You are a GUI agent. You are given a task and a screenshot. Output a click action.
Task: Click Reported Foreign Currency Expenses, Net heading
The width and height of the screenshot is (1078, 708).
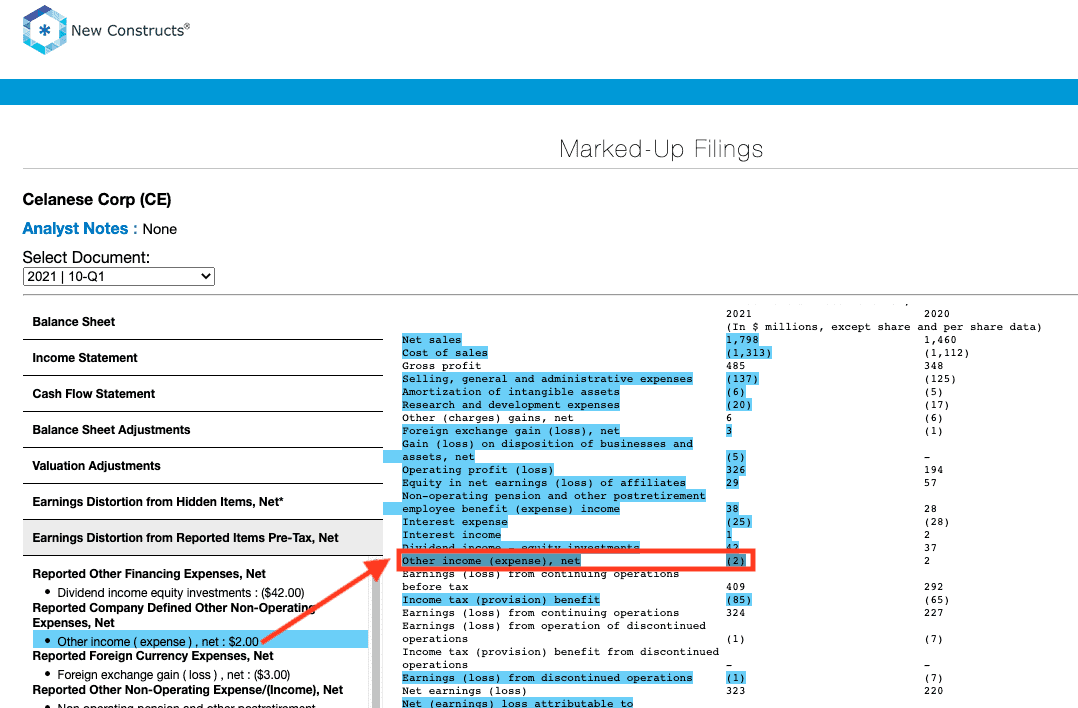pyautogui.click(x=153, y=656)
